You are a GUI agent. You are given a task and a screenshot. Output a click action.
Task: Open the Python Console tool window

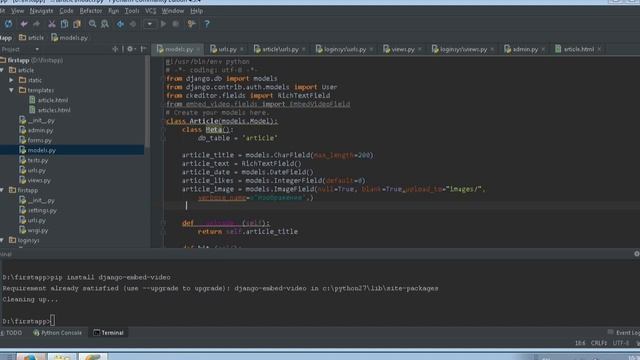pyautogui.click(x=58, y=333)
